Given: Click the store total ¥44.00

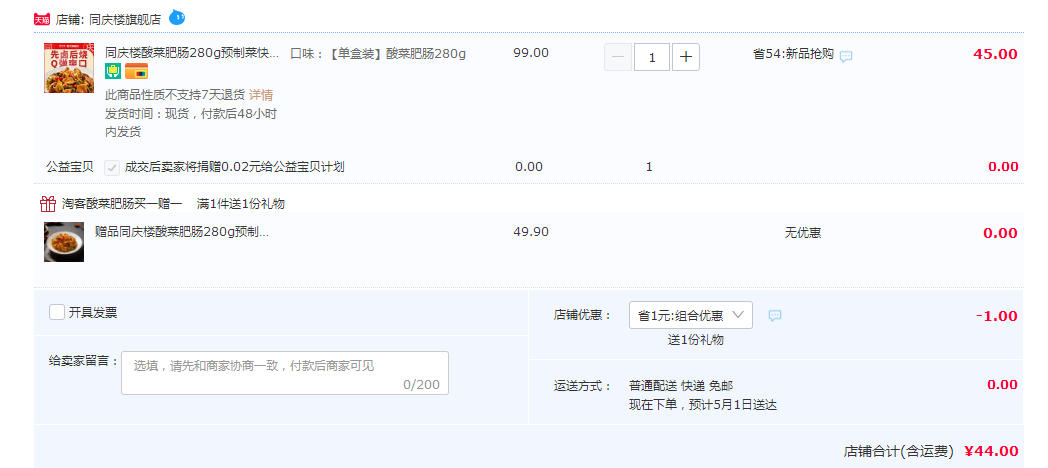Looking at the screenshot, I should pyautogui.click(x=991, y=451).
